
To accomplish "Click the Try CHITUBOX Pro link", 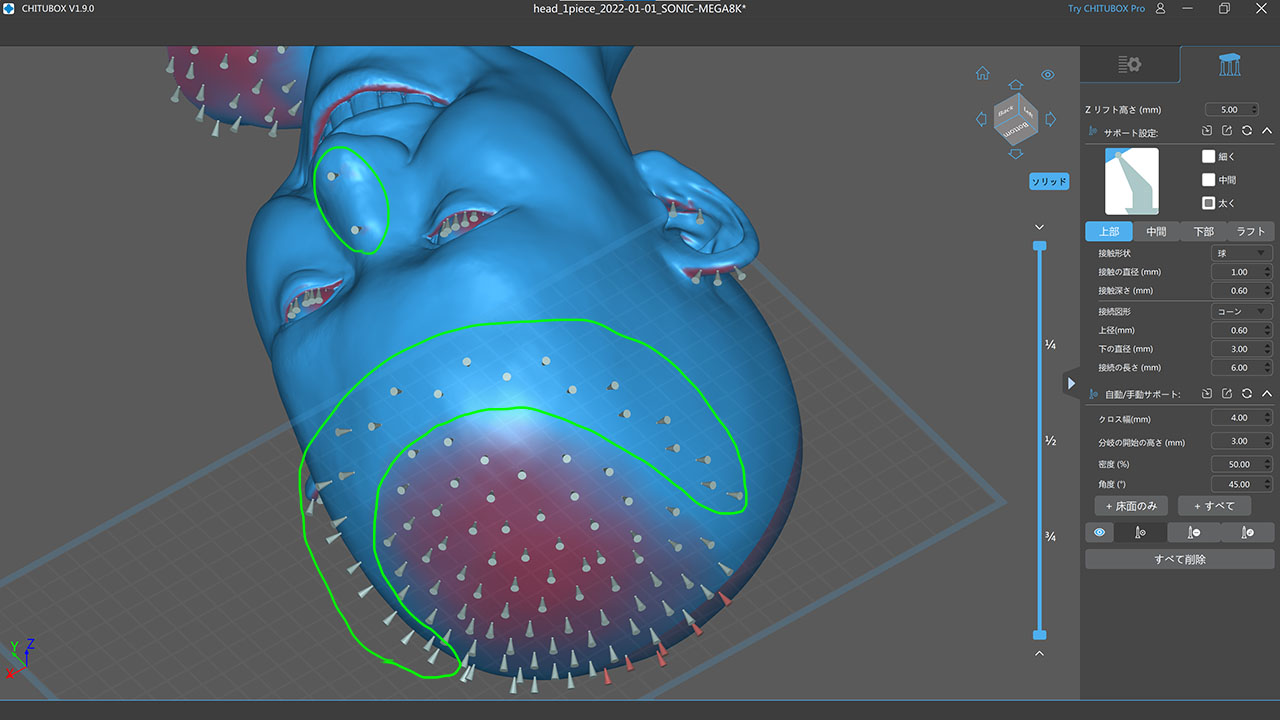I will click(1105, 9).
